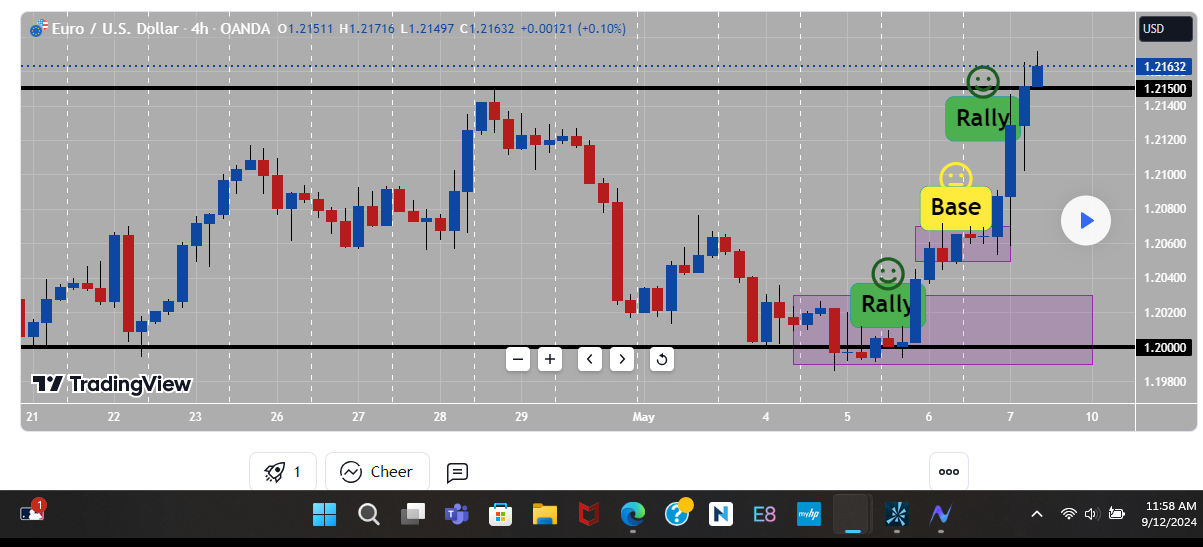1203x547 pixels.
Task: Launch File Explorer from the taskbar
Action: (x=544, y=514)
